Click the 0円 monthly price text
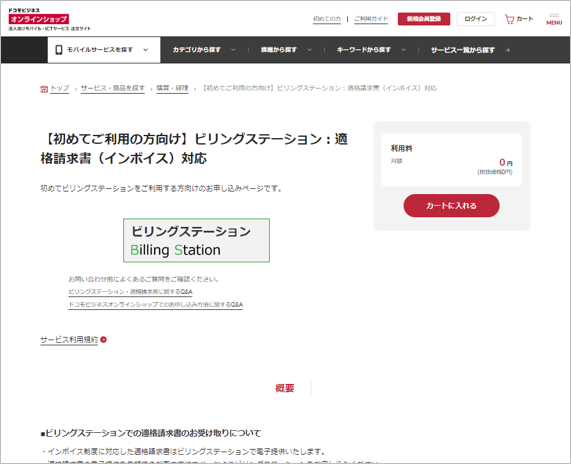Viewport: 571px width, 464px height. tap(505, 162)
